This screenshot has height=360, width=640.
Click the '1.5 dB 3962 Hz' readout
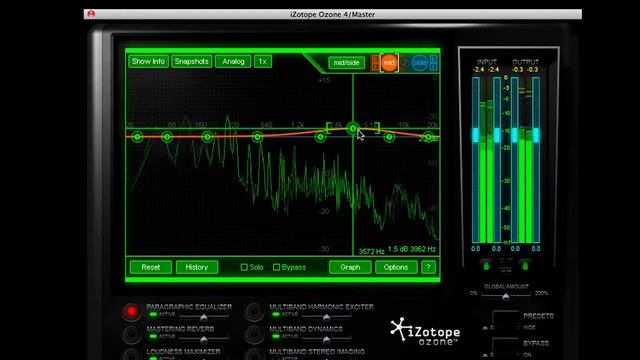click(x=412, y=249)
